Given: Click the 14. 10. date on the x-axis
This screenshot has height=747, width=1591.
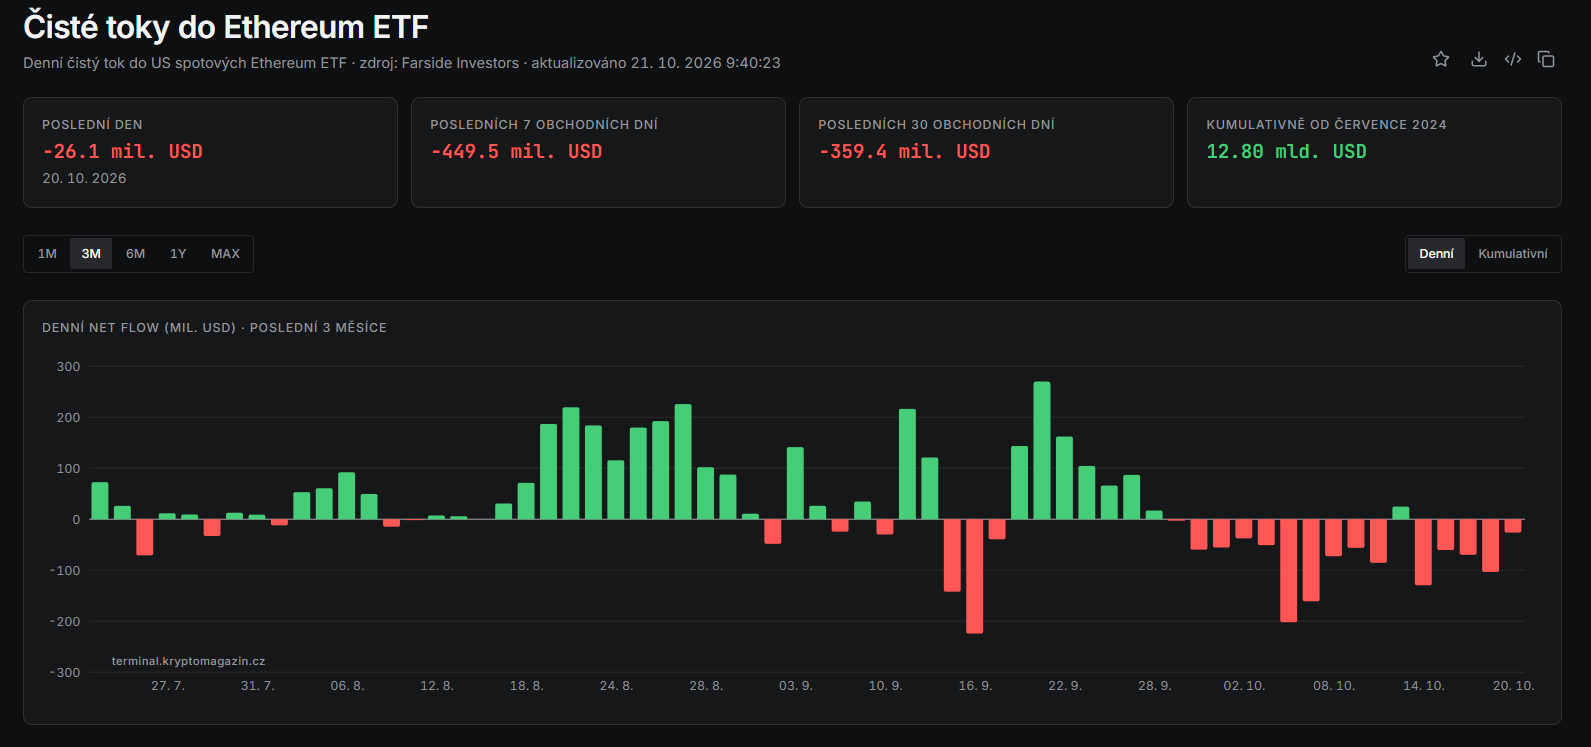Looking at the screenshot, I should (1424, 686).
